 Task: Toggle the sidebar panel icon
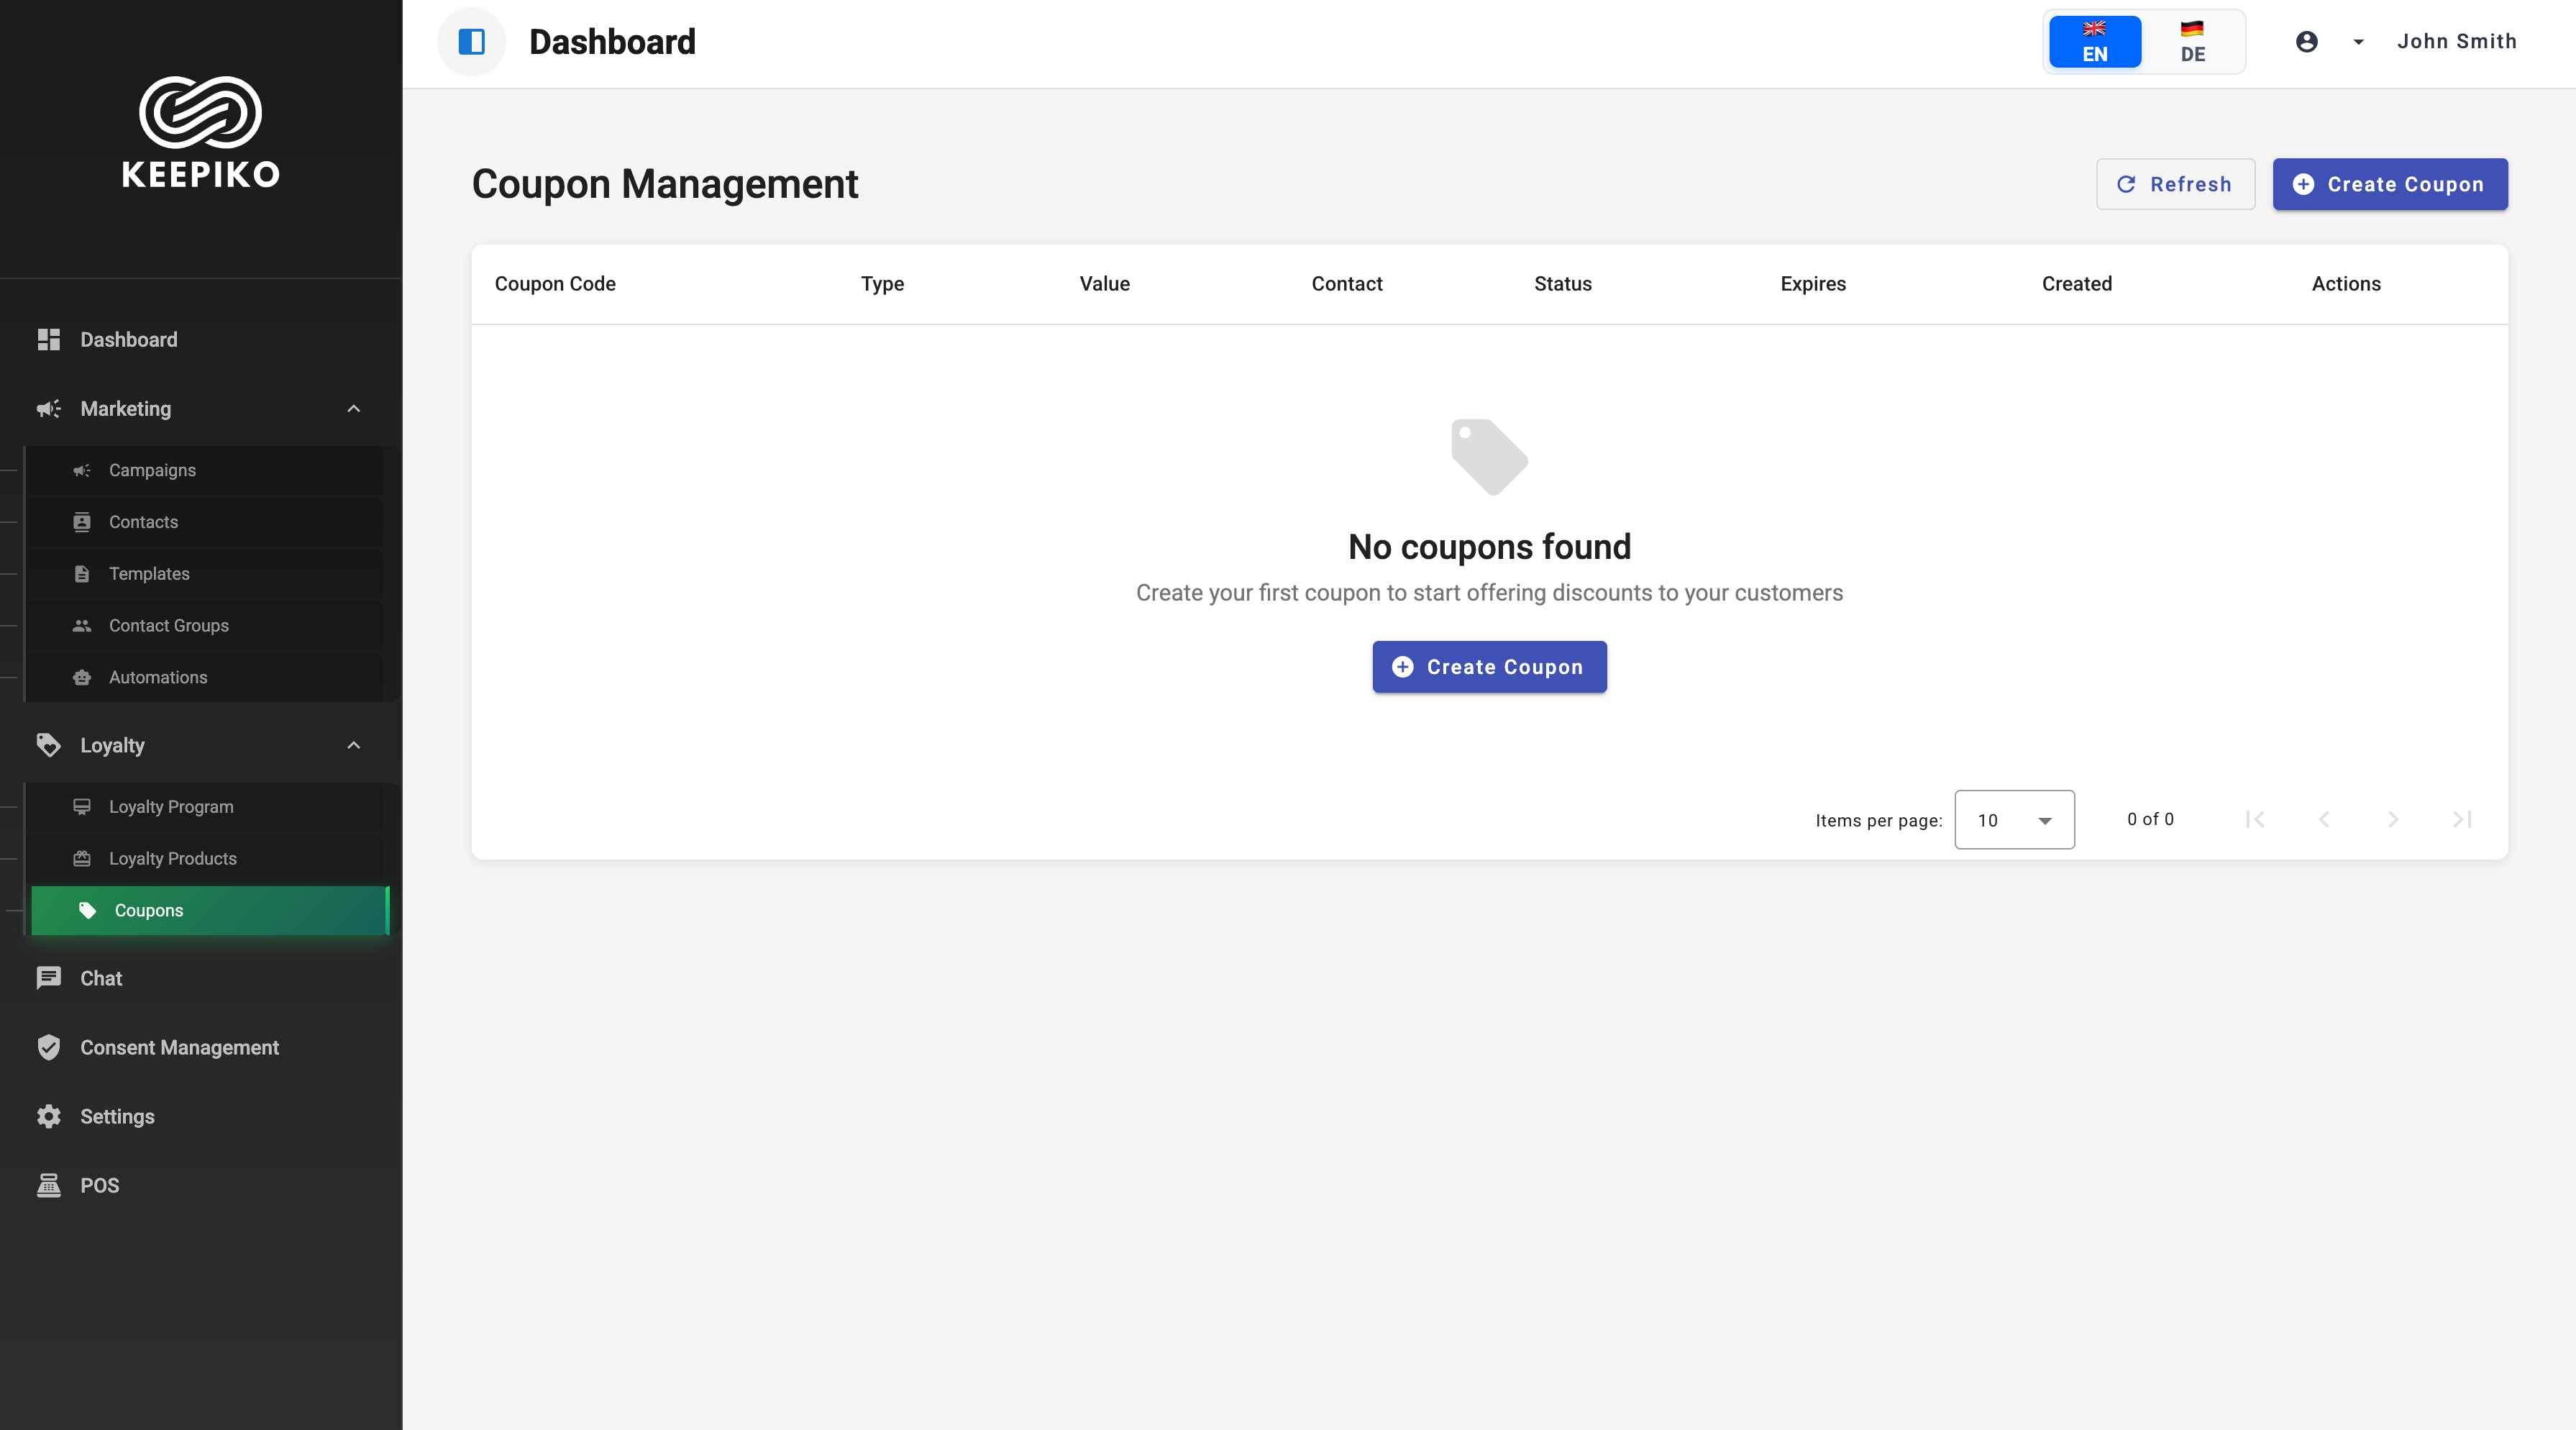471,42
